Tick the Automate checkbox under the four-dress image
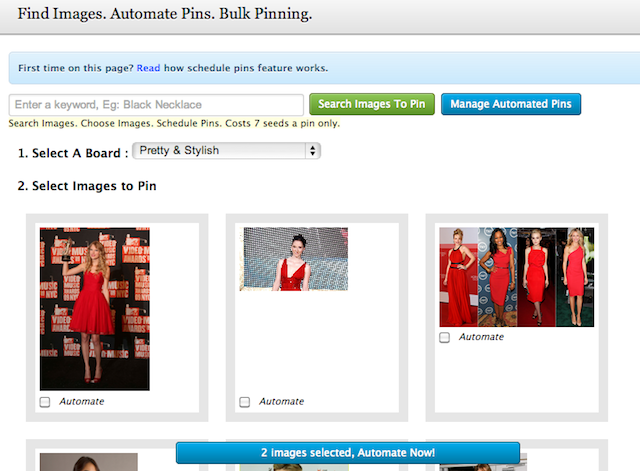This screenshot has width=640, height=471. pyautogui.click(x=445, y=338)
